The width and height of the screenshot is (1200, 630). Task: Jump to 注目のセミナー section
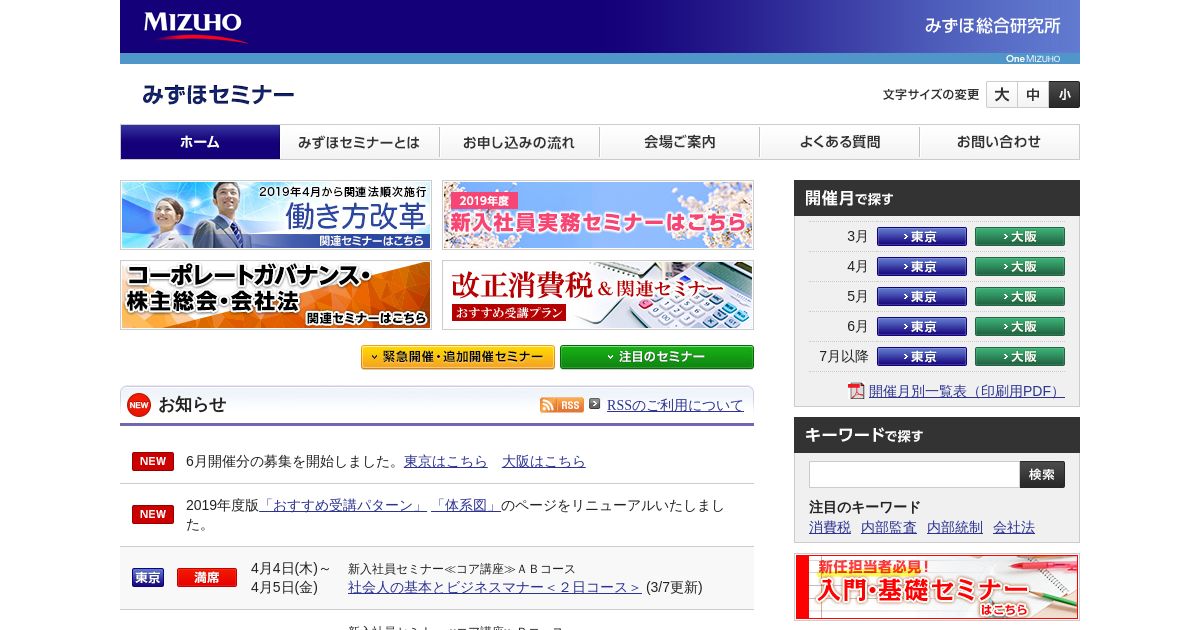pos(657,357)
